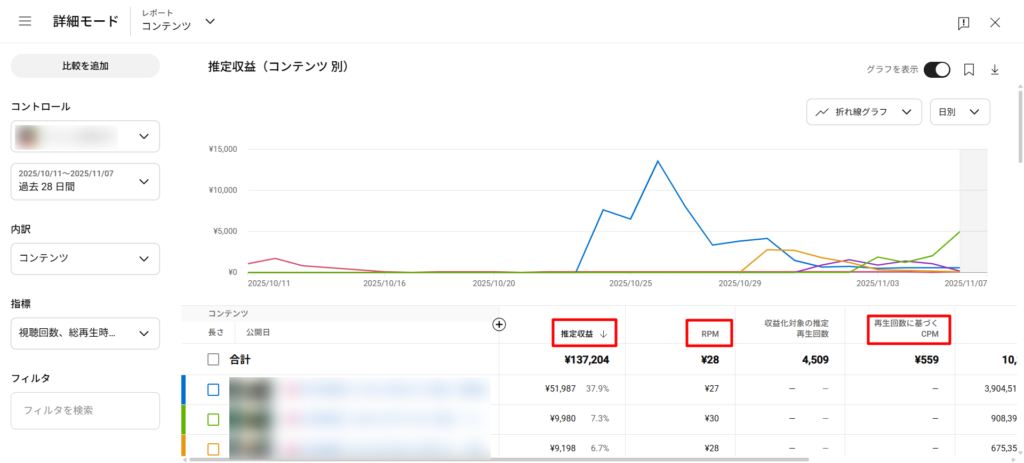
Task: Click the フィルタを検索 search field
Action: (x=85, y=410)
